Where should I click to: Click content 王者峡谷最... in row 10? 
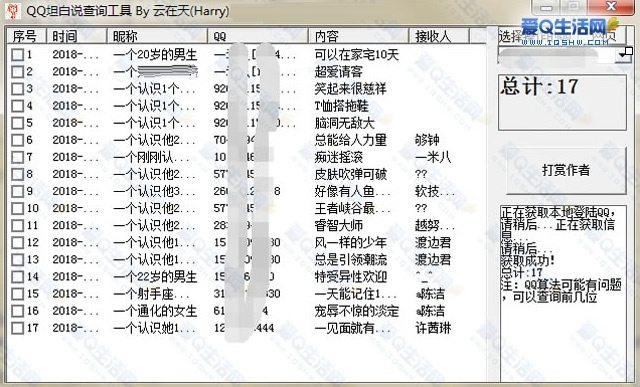pyautogui.click(x=352, y=209)
